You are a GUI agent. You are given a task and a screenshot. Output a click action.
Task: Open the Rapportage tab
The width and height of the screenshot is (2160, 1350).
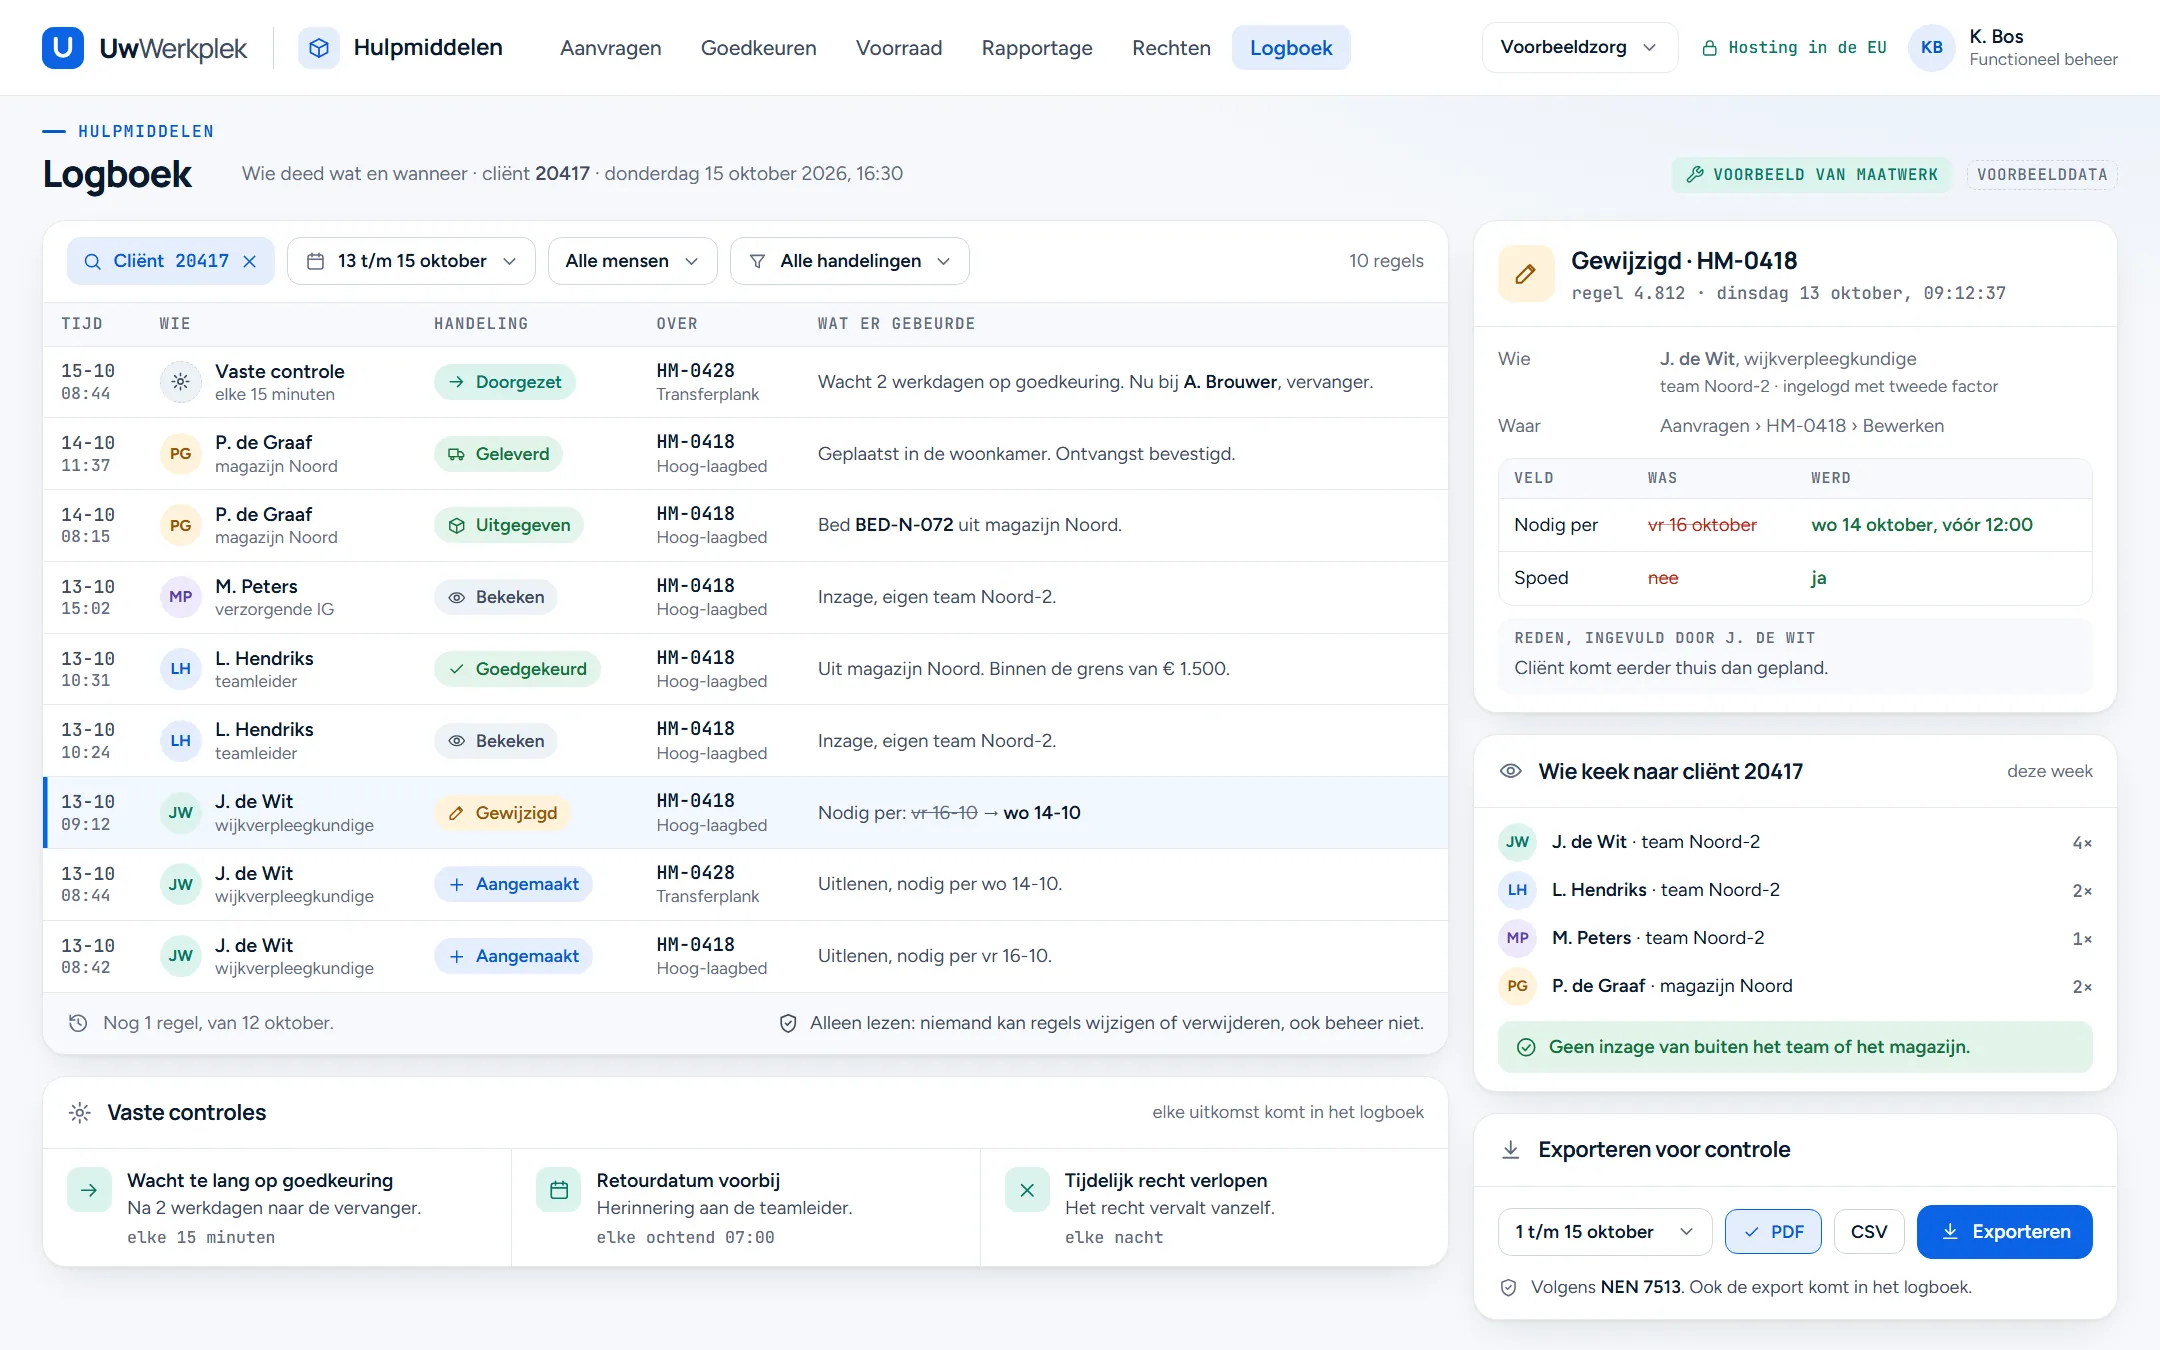[x=1037, y=48]
